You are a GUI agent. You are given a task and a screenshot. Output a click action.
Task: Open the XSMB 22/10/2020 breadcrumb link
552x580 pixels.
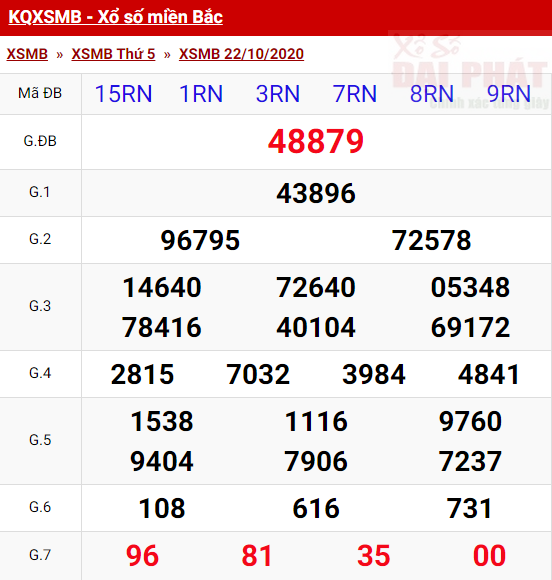pos(241,54)
